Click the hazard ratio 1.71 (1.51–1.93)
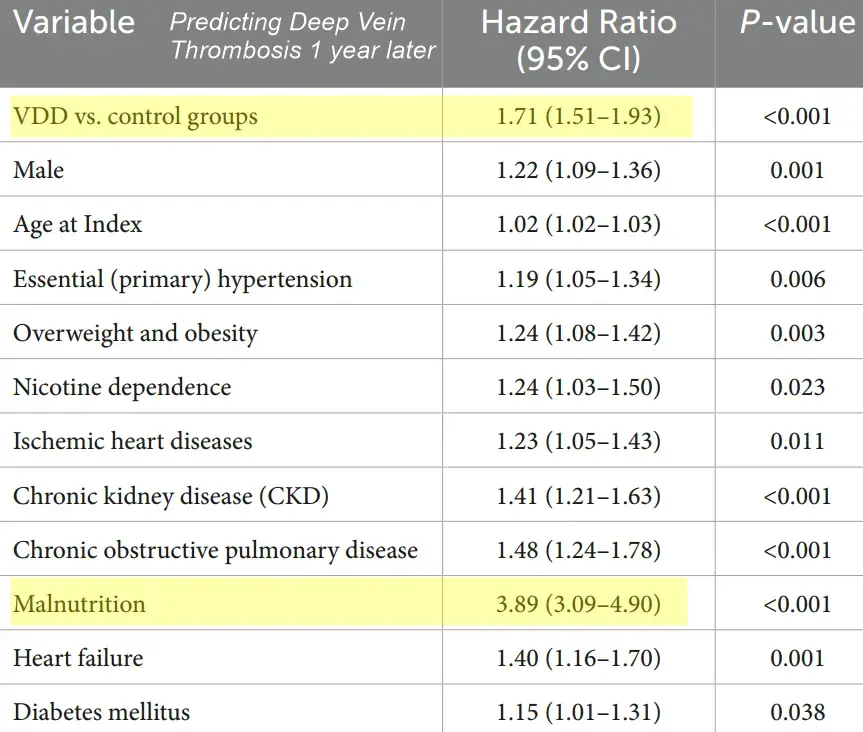Image resolution: width=863 pixels, height=732 pixels. [x=579, y=117]
